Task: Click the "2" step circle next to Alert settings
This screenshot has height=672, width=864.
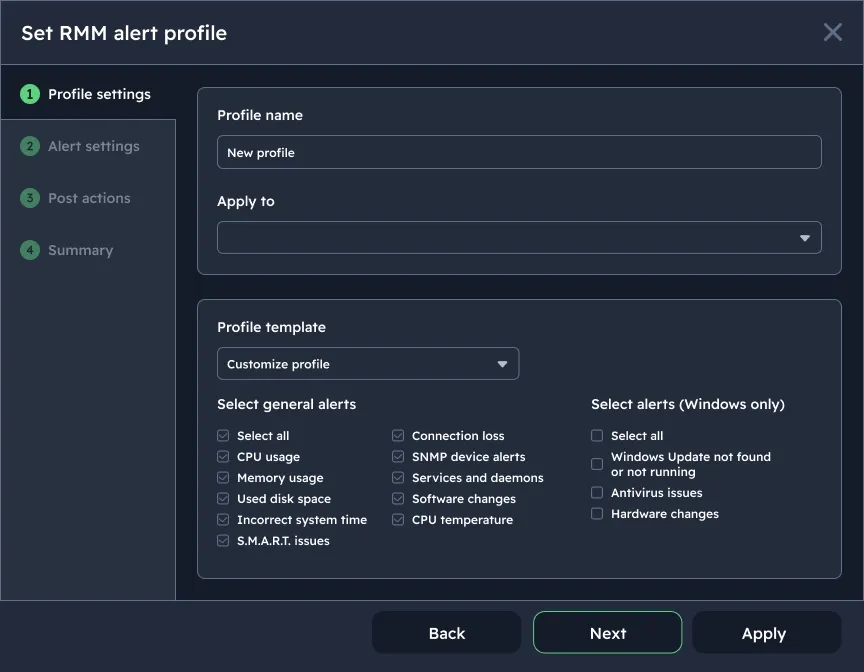Action: (x=29, y=146)
